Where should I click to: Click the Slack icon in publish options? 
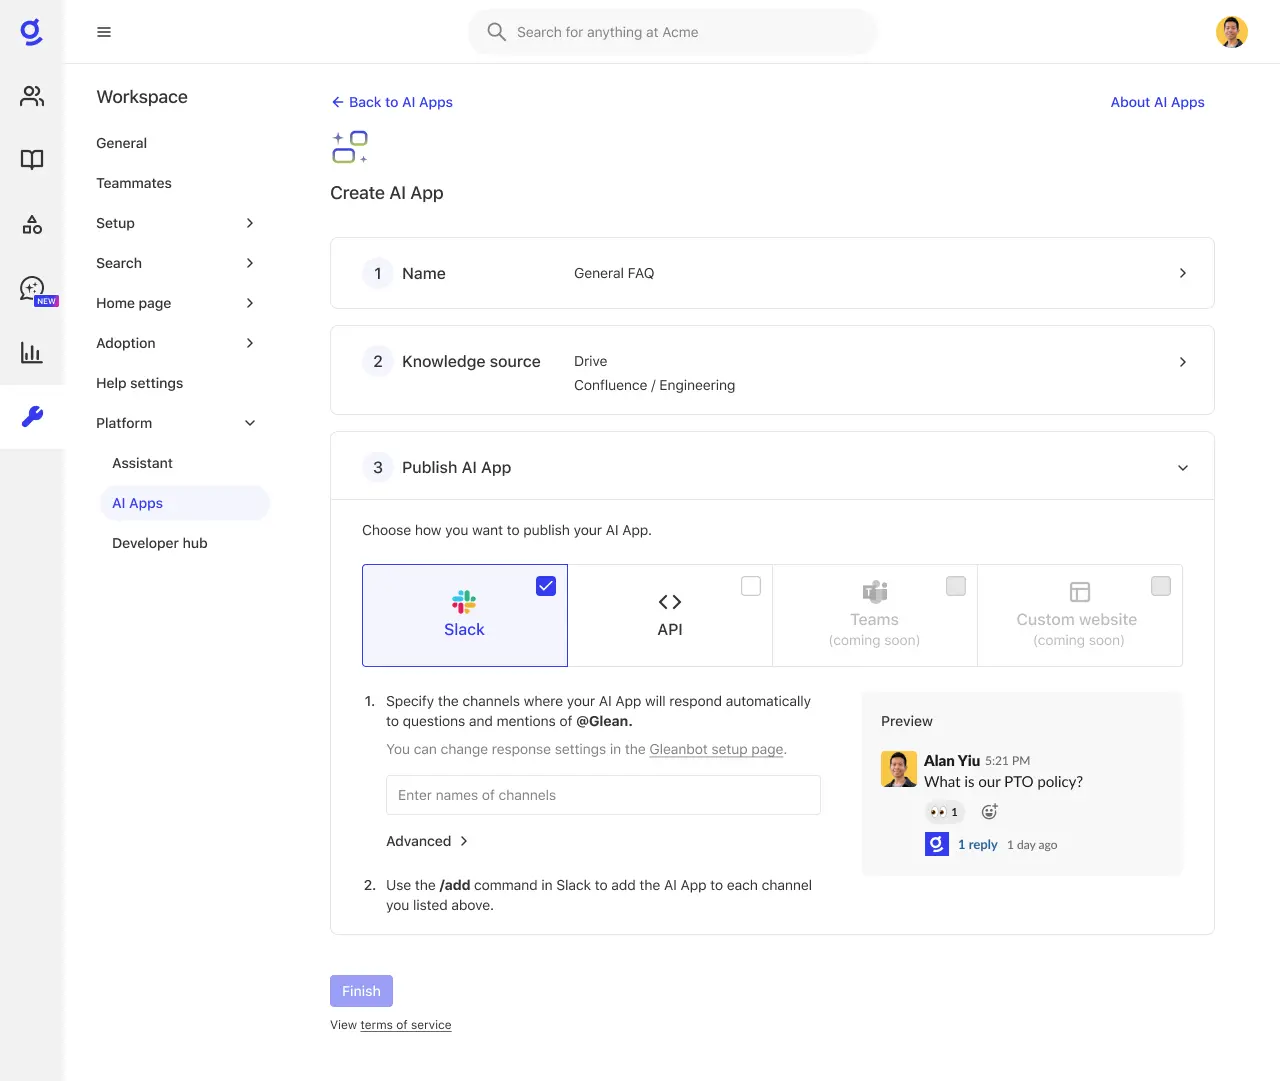pyautogui.click(x=464, y=602)
